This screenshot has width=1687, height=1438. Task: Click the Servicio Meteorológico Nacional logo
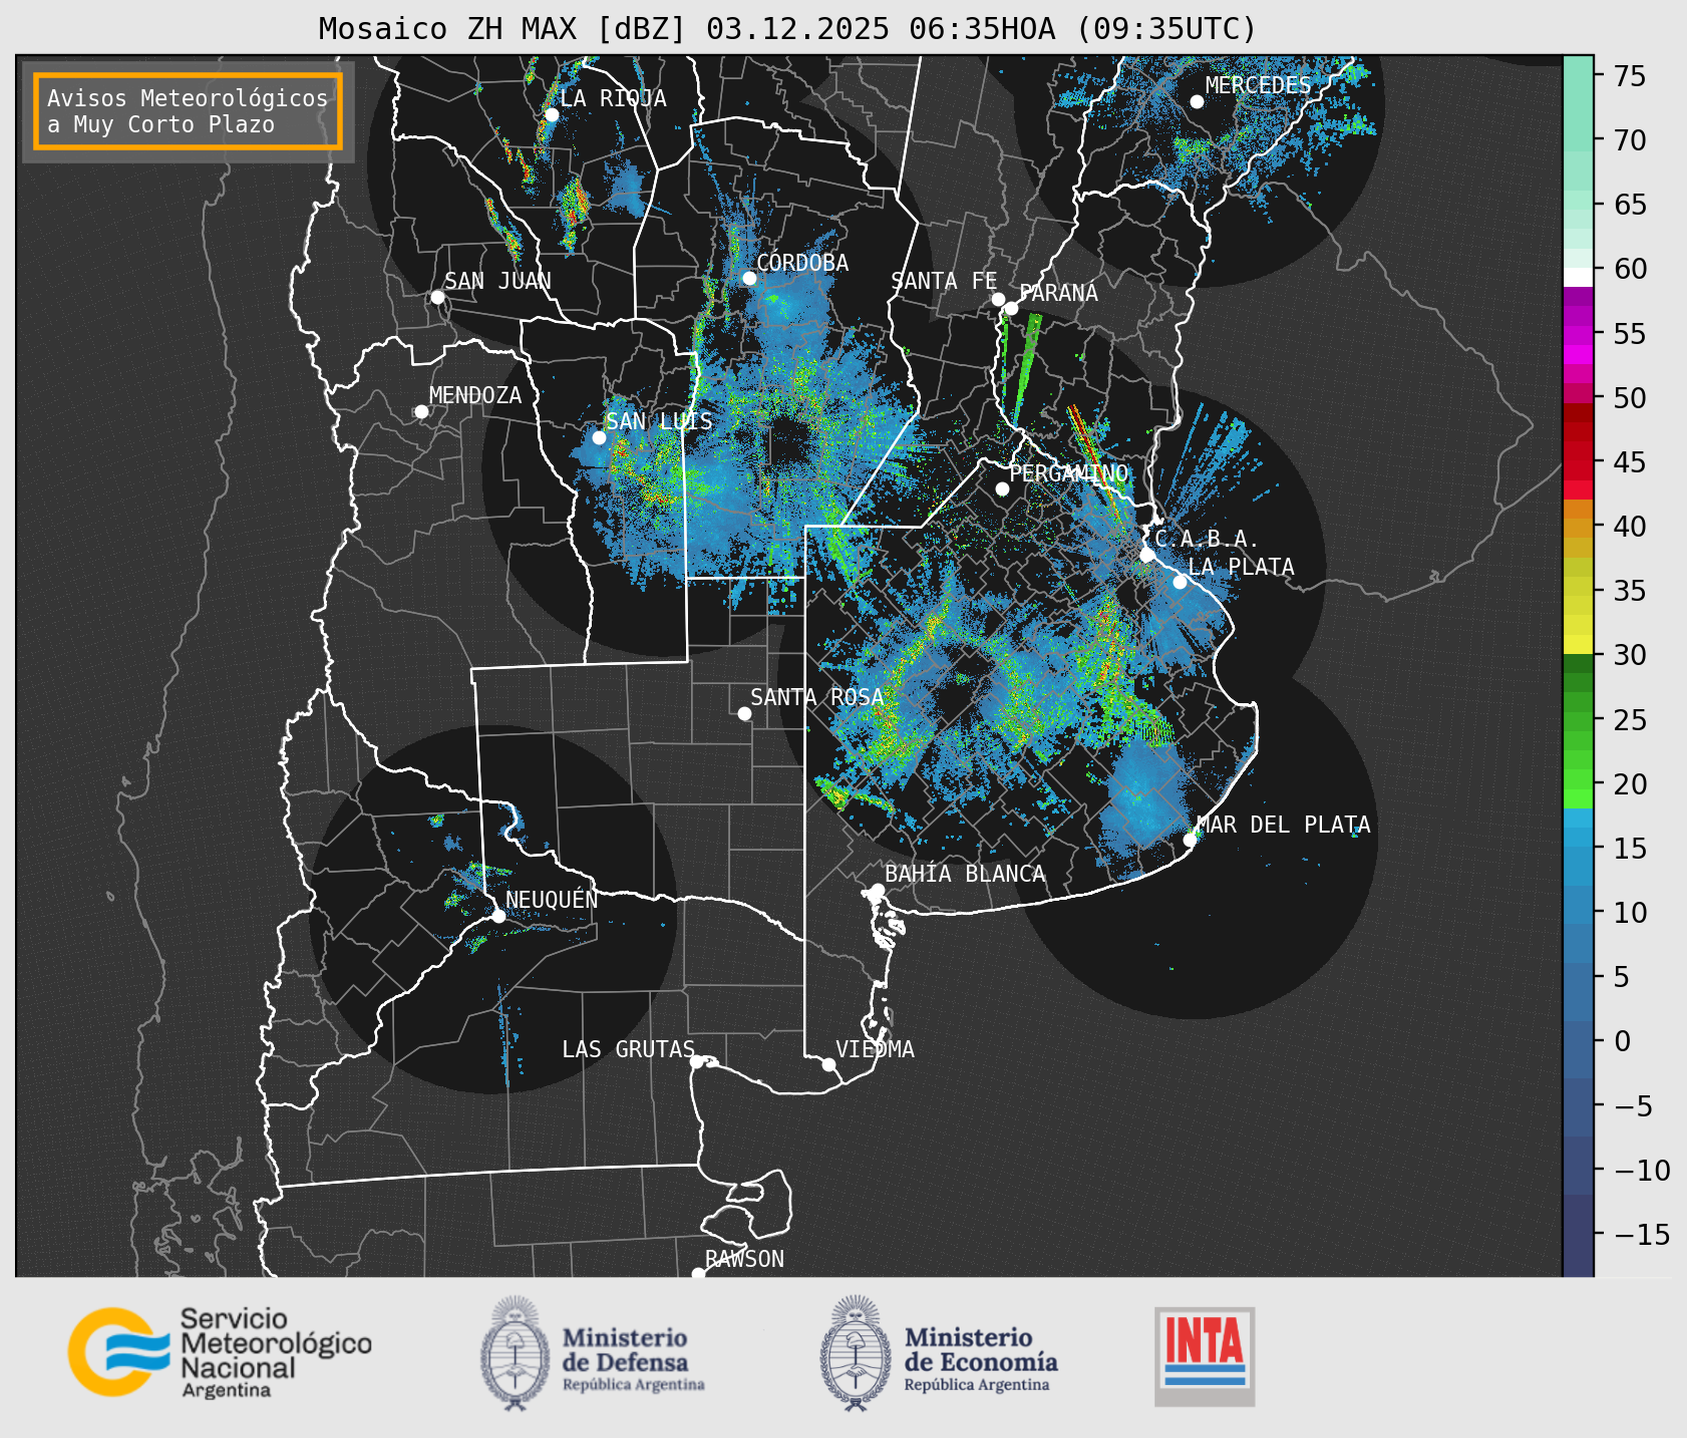coord(220,1352)
